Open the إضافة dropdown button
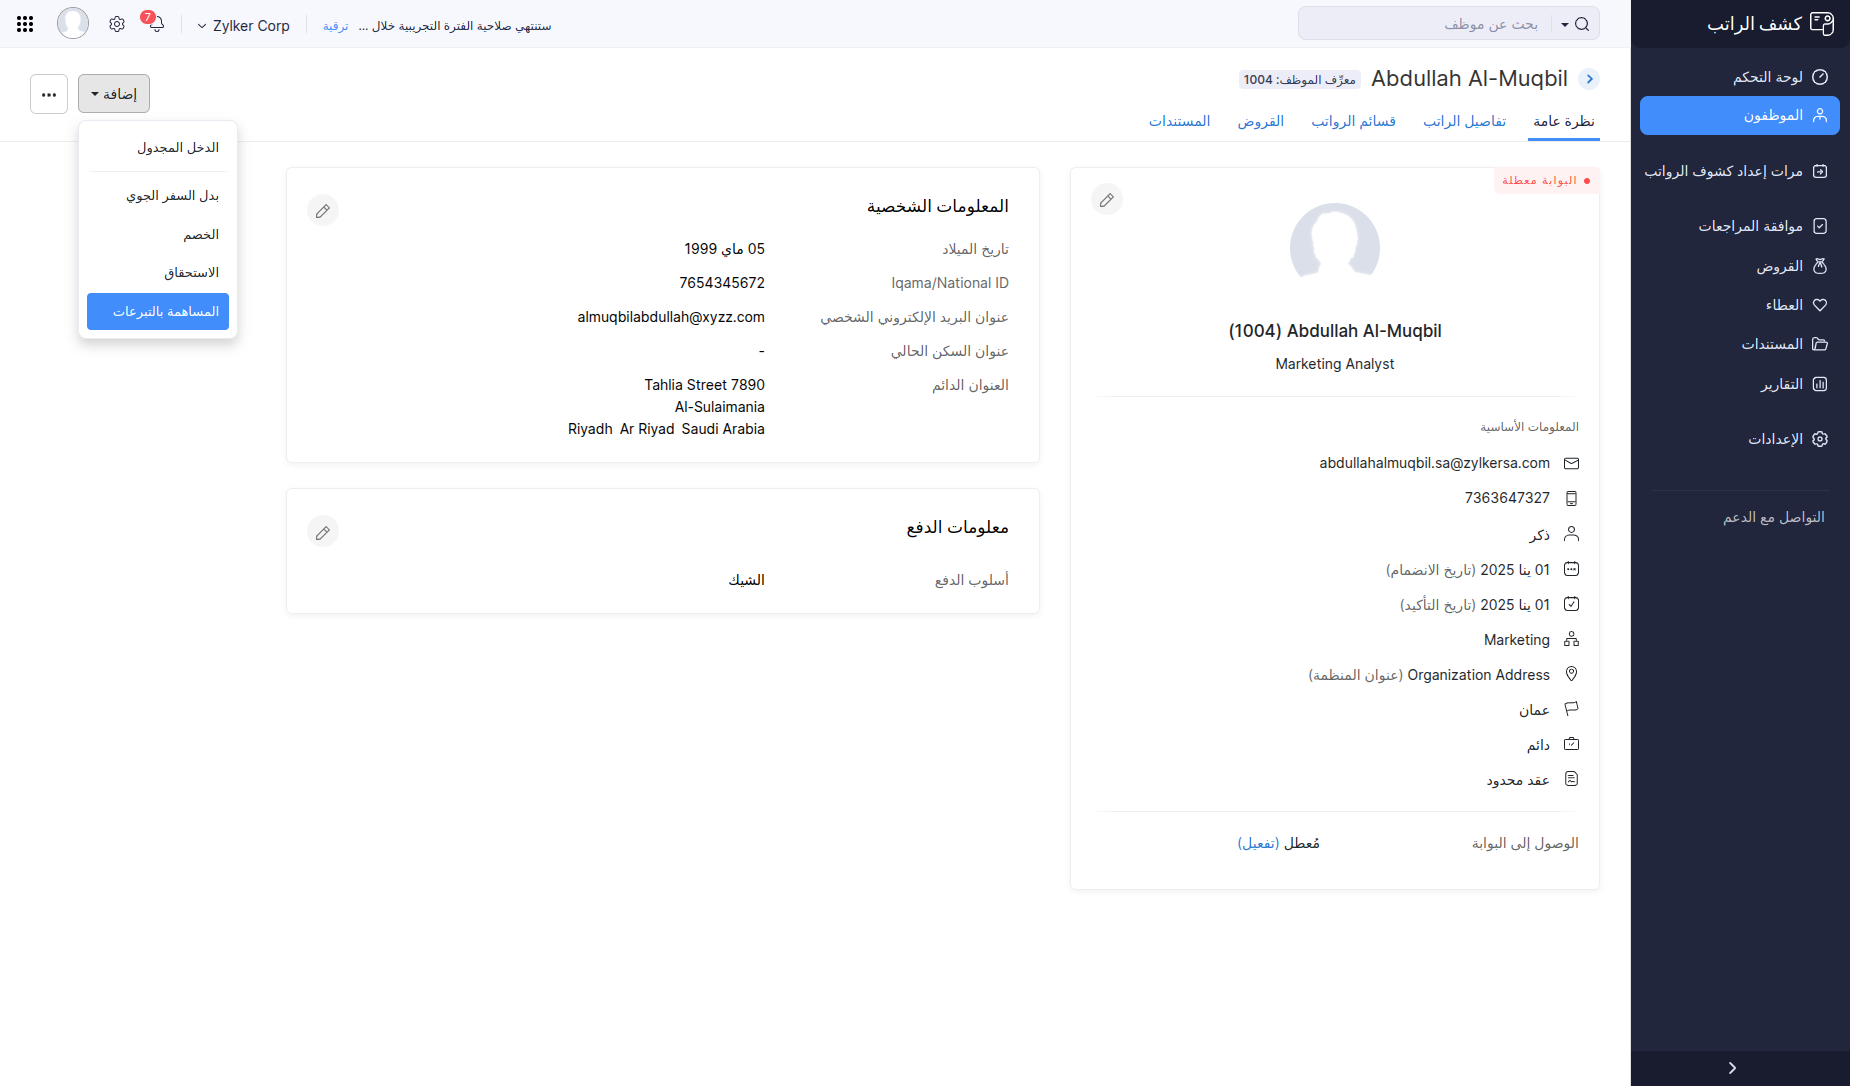Image resolution: width=1850 pixels, height=1086 pixels. pos(113,93)
